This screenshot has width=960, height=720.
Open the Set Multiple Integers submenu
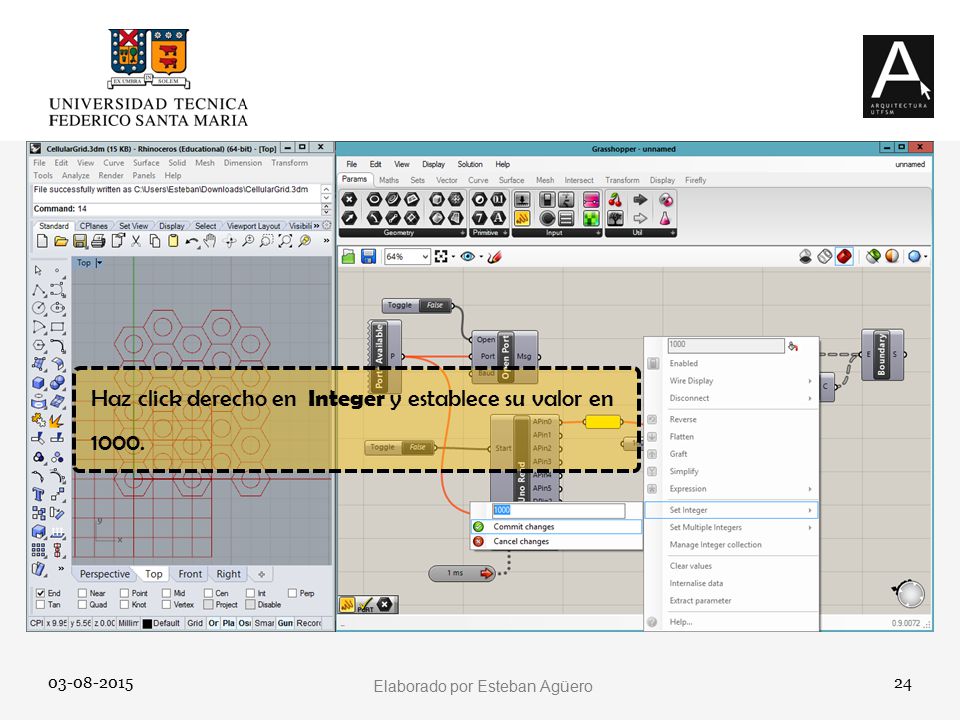tap(732, 527)
